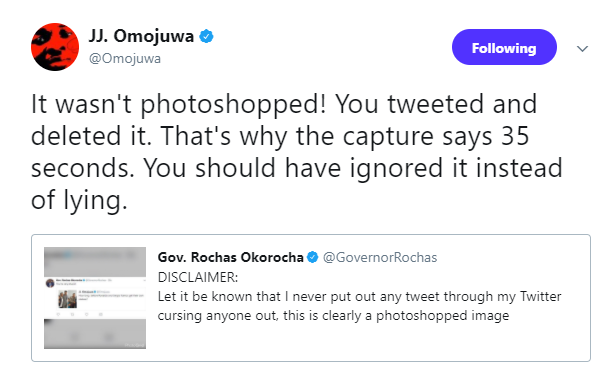Toggle the purple Following button
608x373 pixels.
(x=504, y=47)
